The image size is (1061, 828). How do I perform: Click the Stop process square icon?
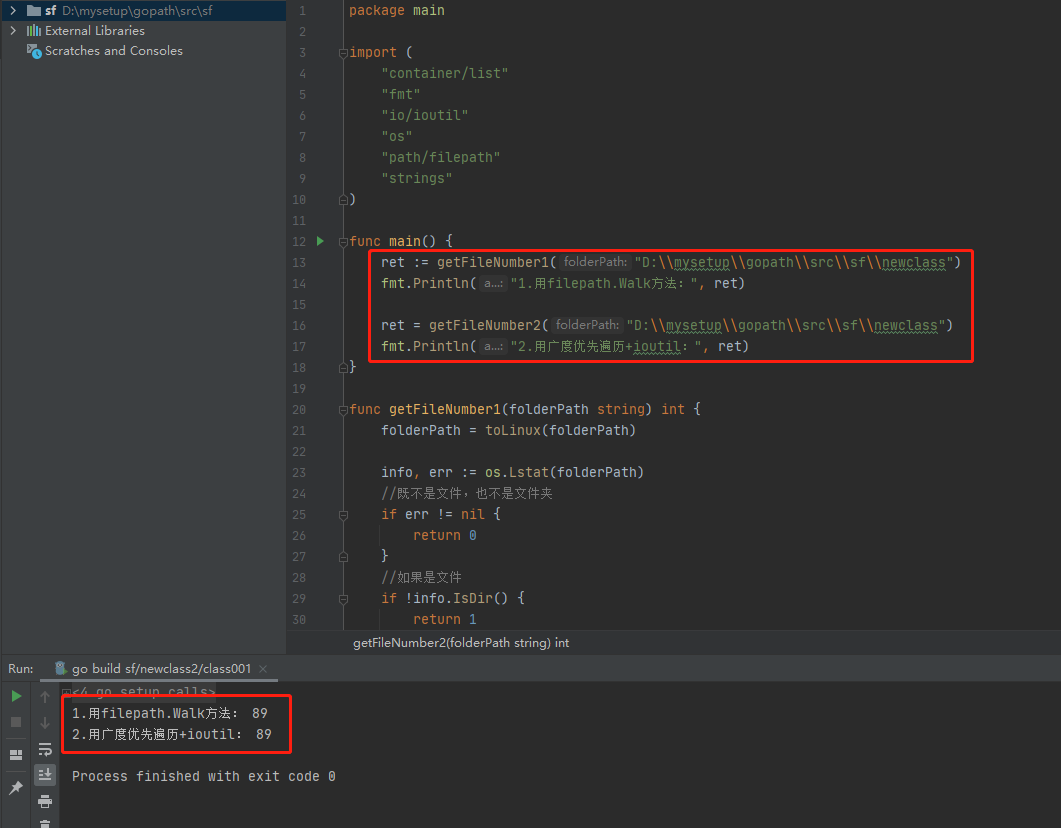(x=16, y=722)
